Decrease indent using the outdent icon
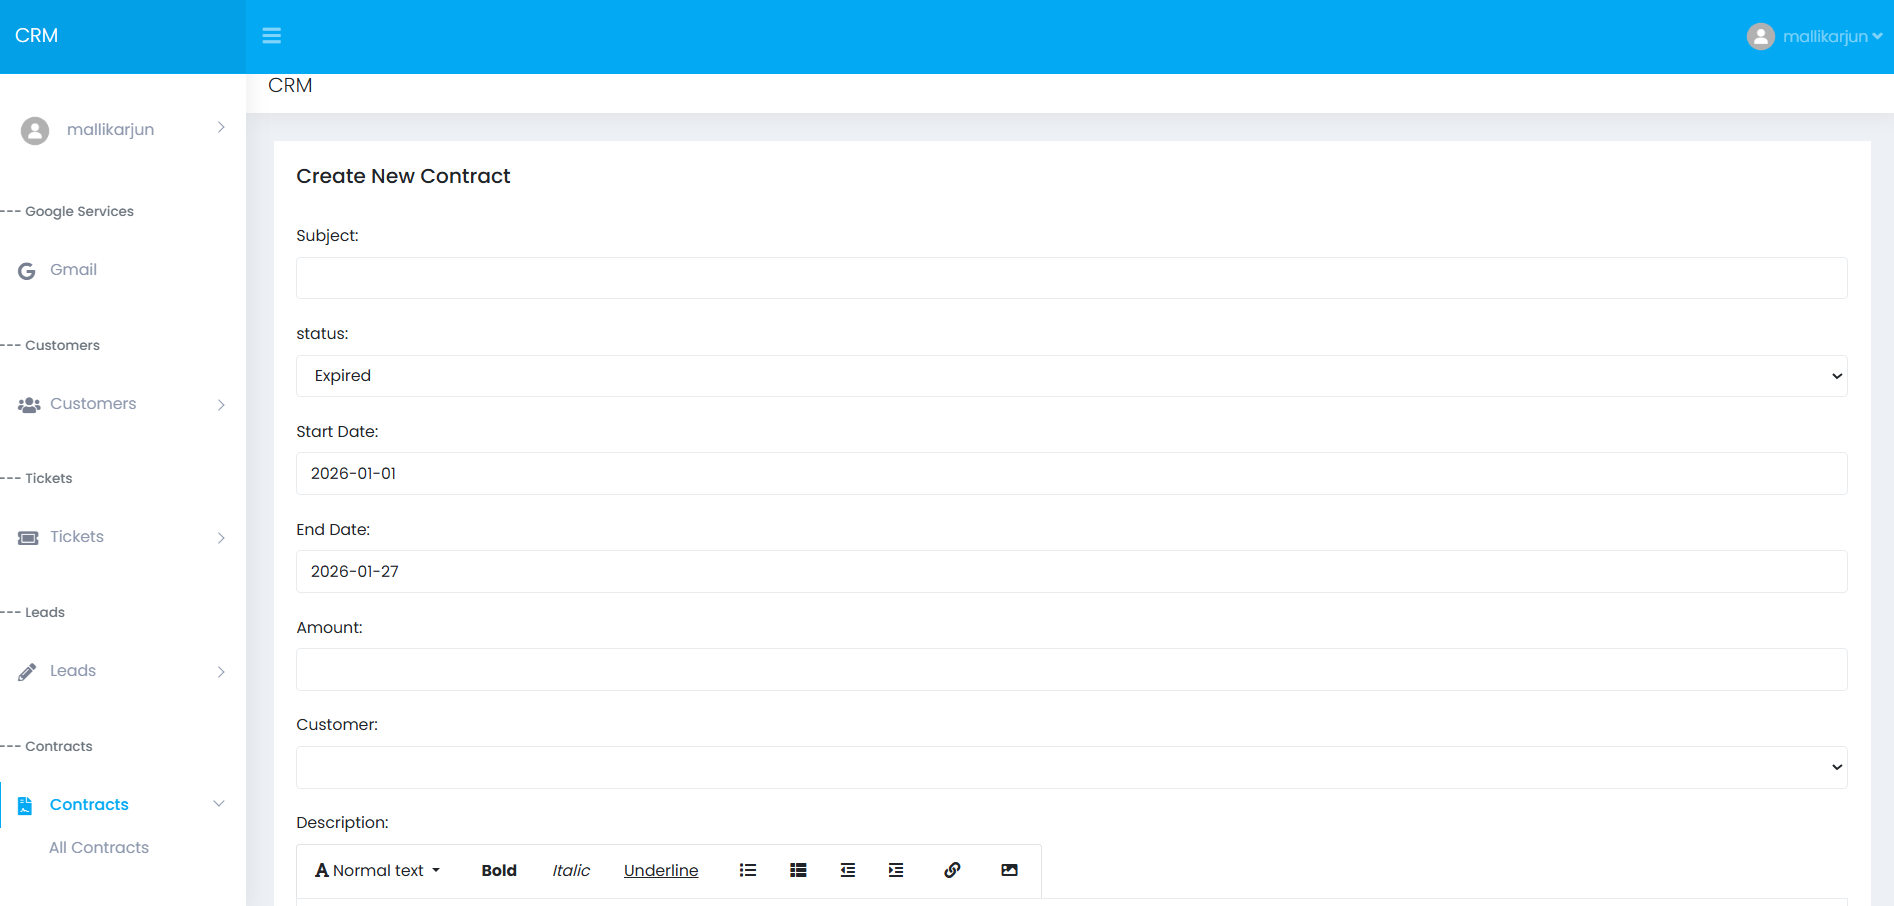The width and height of the screenshot is (1894, 906). (x=847, y=870)
